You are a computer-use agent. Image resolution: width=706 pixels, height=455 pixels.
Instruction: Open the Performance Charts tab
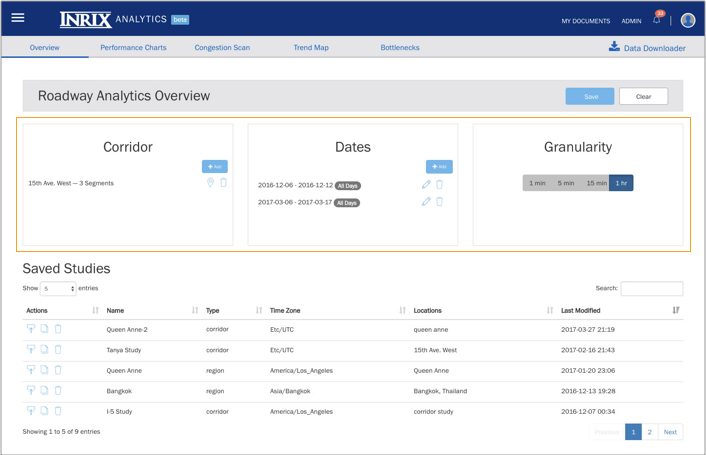pyautogui.click(x=133, y=47)
